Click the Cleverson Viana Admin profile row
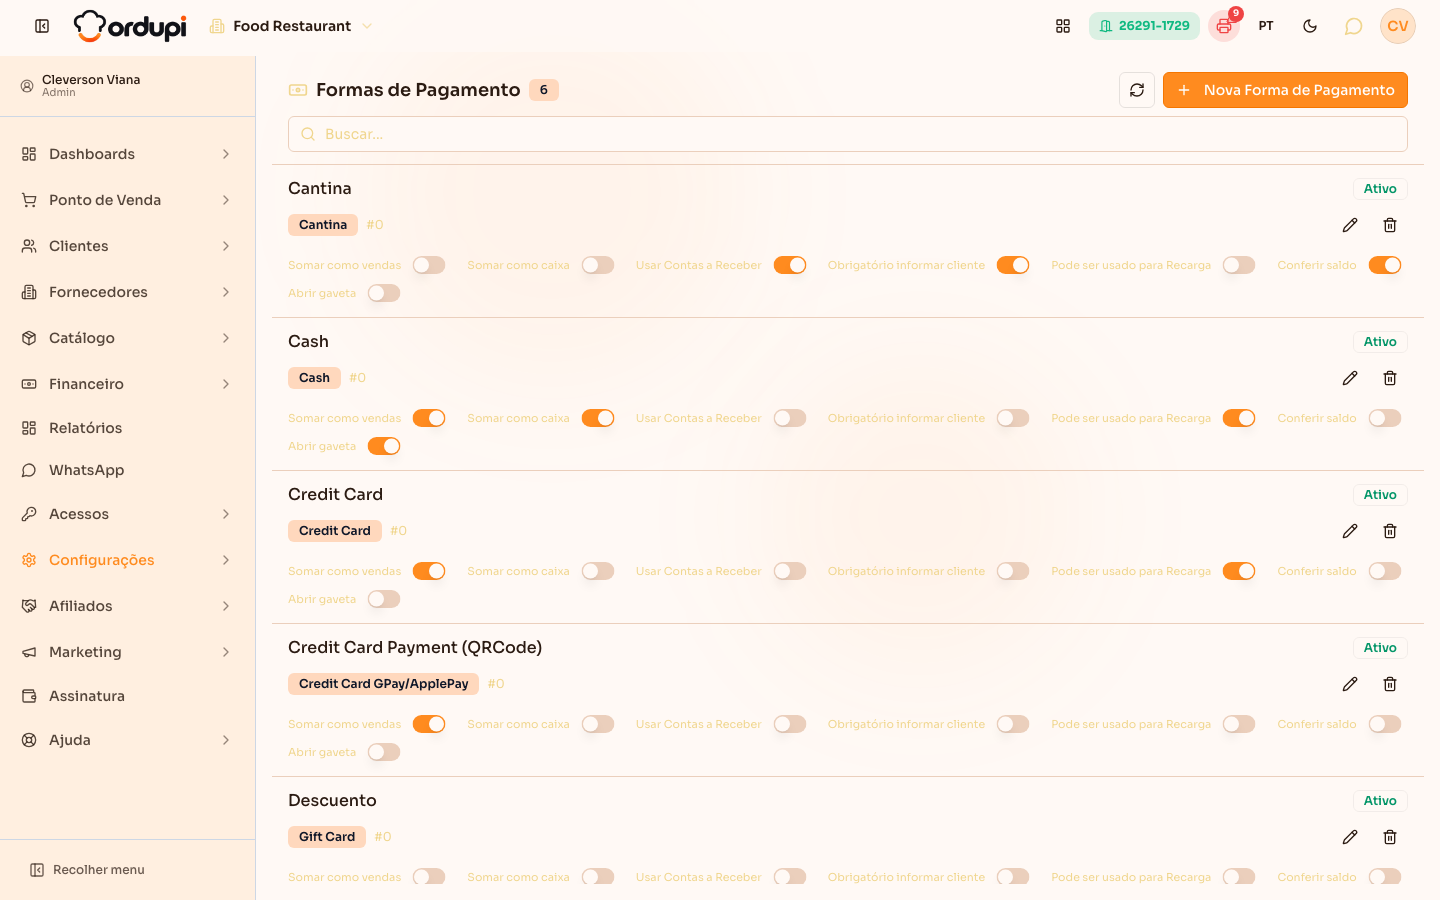 [127, 86]
